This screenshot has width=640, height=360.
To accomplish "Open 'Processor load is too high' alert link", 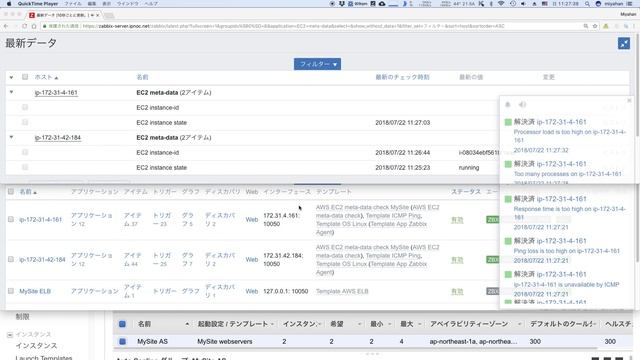I will coord(569,136).
